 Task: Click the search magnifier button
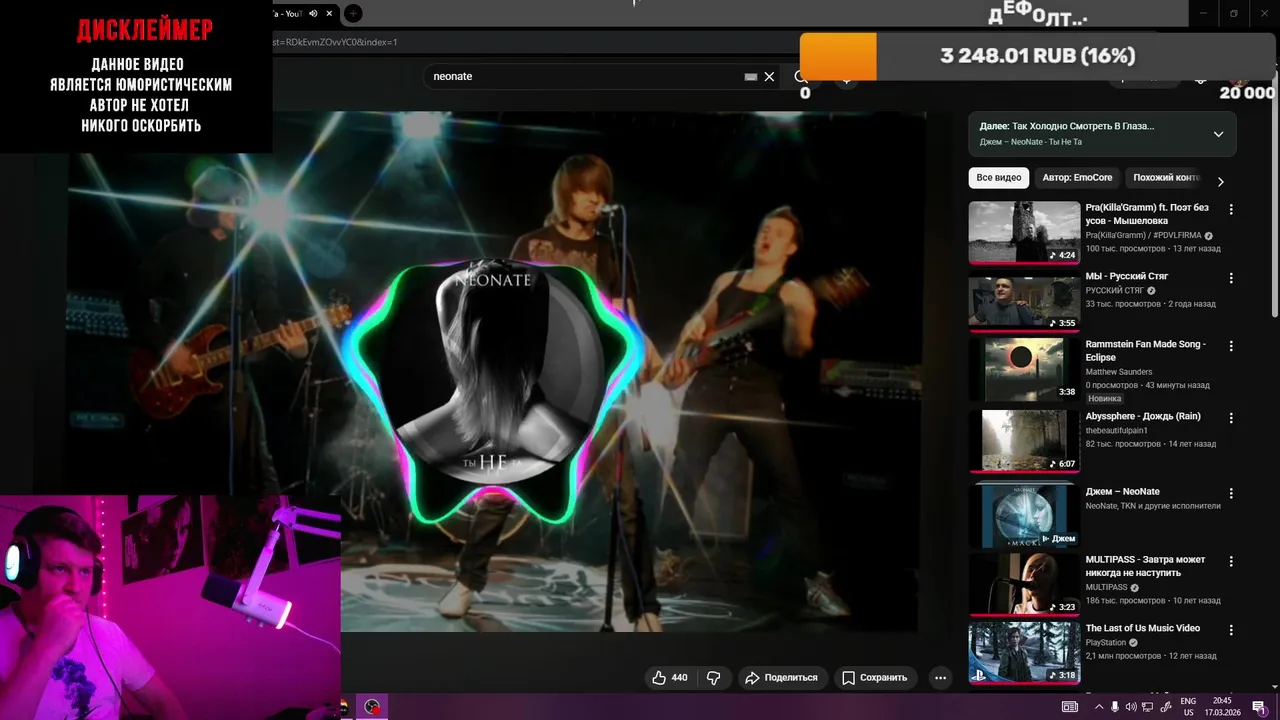pyautogui.click(x=801, y=76)
